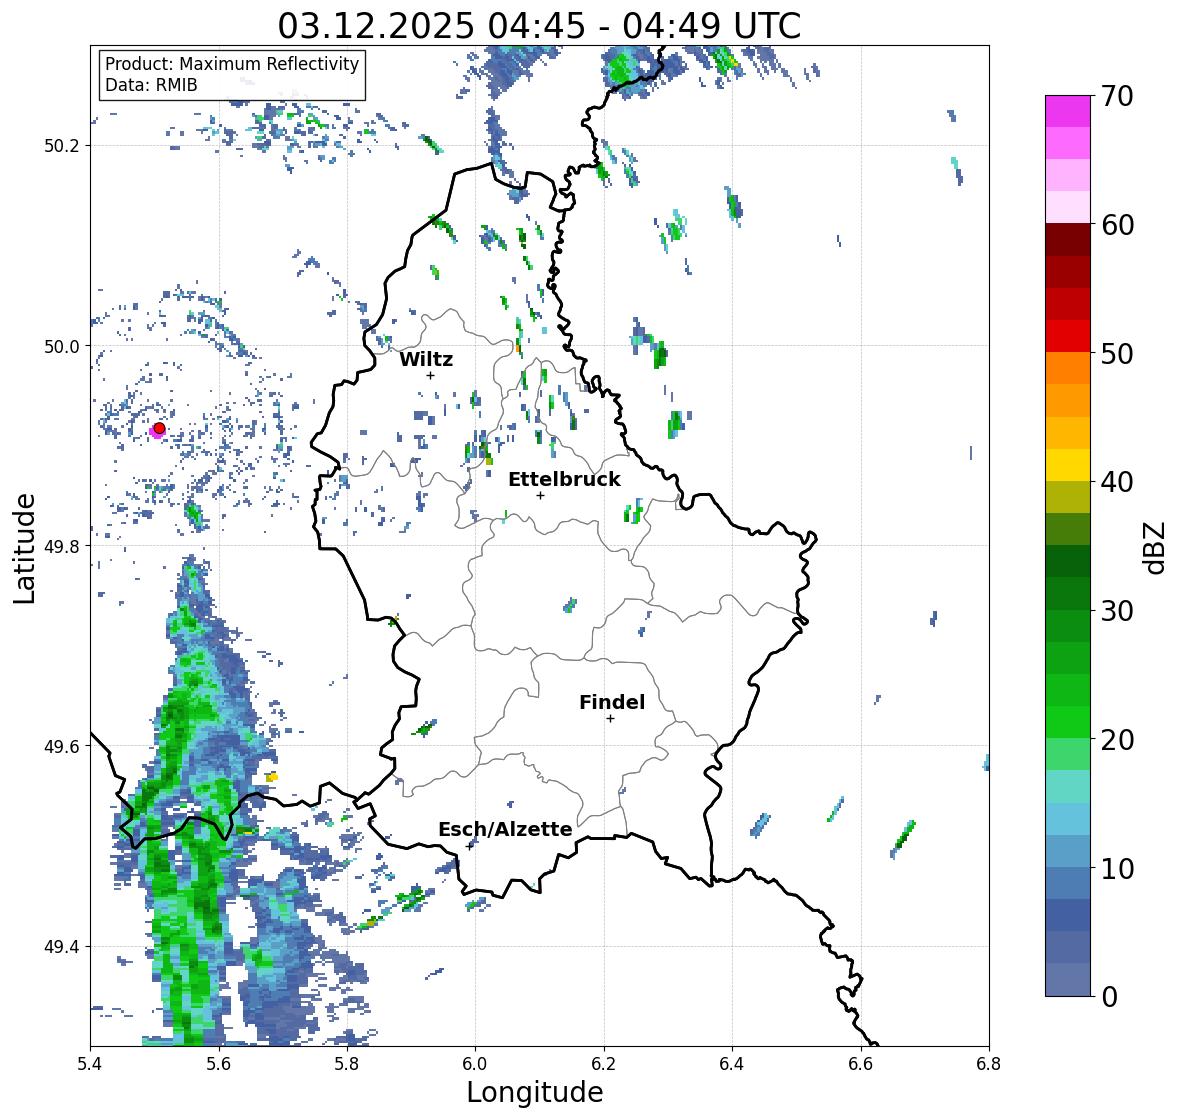The height and width of the screenshot is (1117, 1179).
Task: Click the Esch/Alzette station label
Action: click(505, 829)
